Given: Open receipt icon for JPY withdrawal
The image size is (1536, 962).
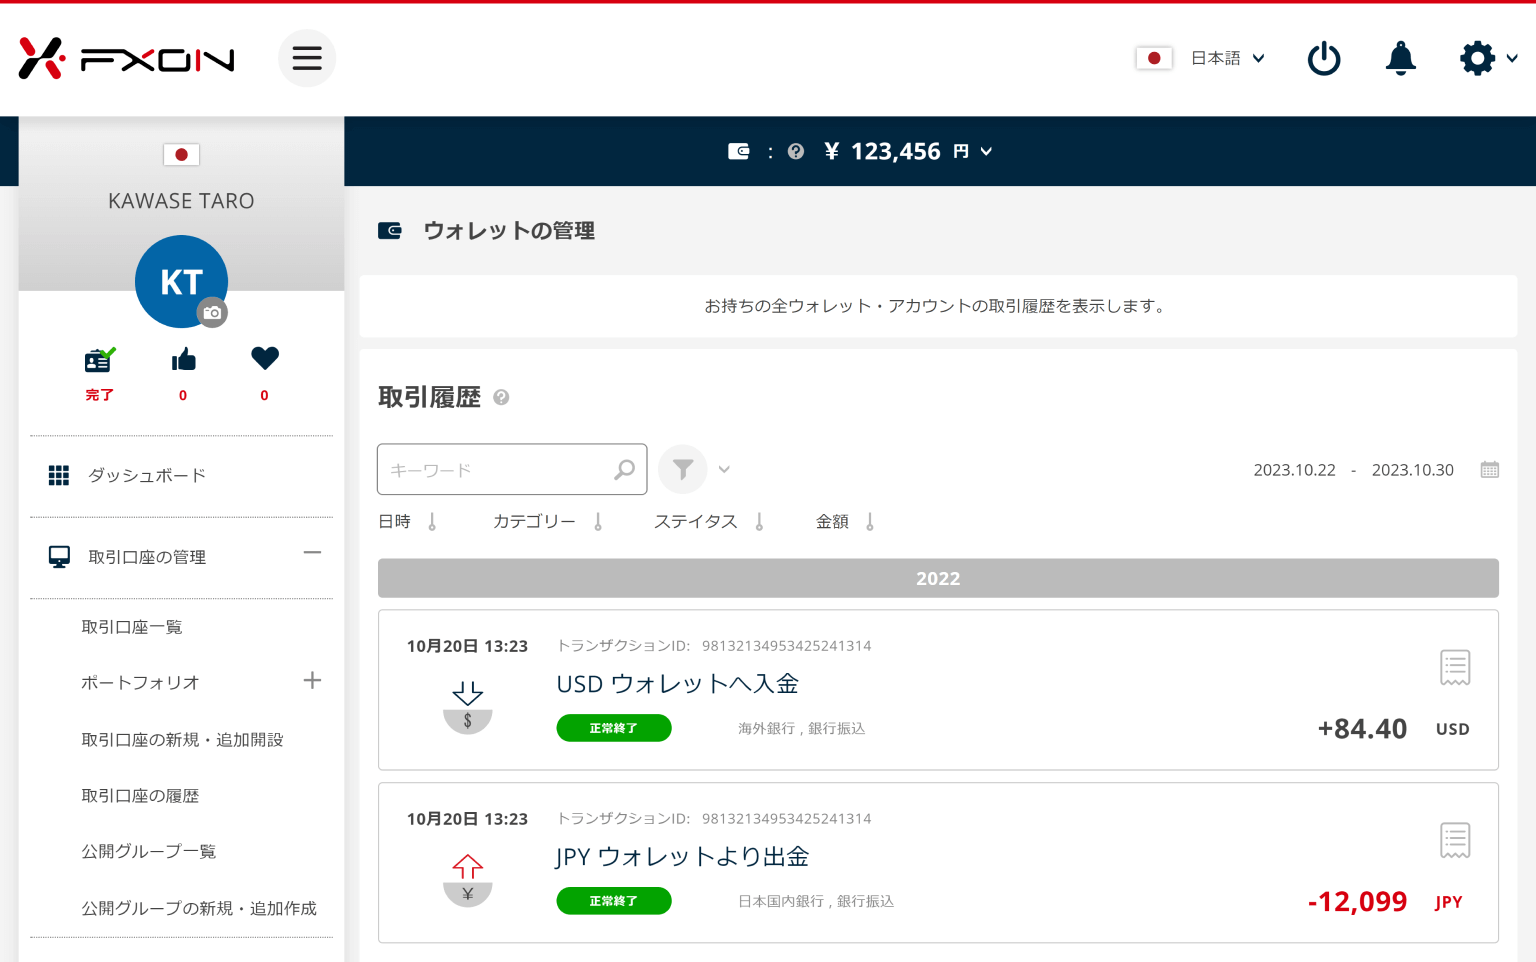Looking at the screenshot, I should click(x=1455, y=841).
